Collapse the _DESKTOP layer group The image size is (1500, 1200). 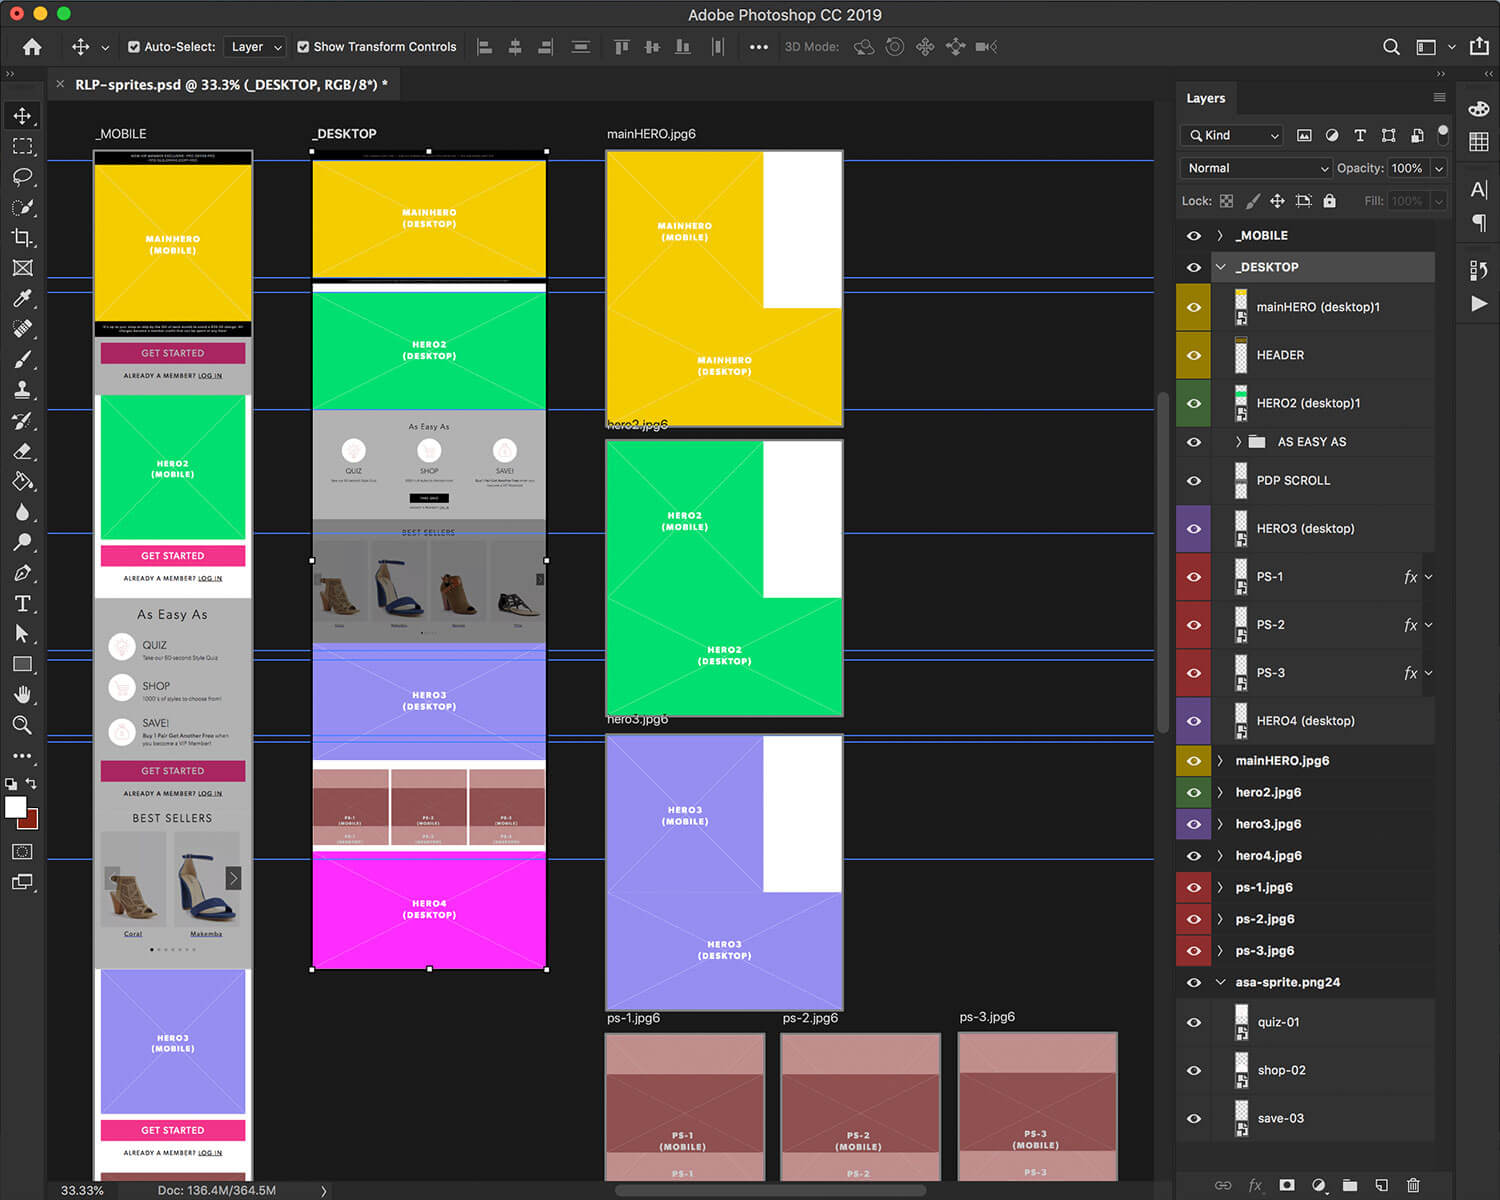tap(1220, 267)
